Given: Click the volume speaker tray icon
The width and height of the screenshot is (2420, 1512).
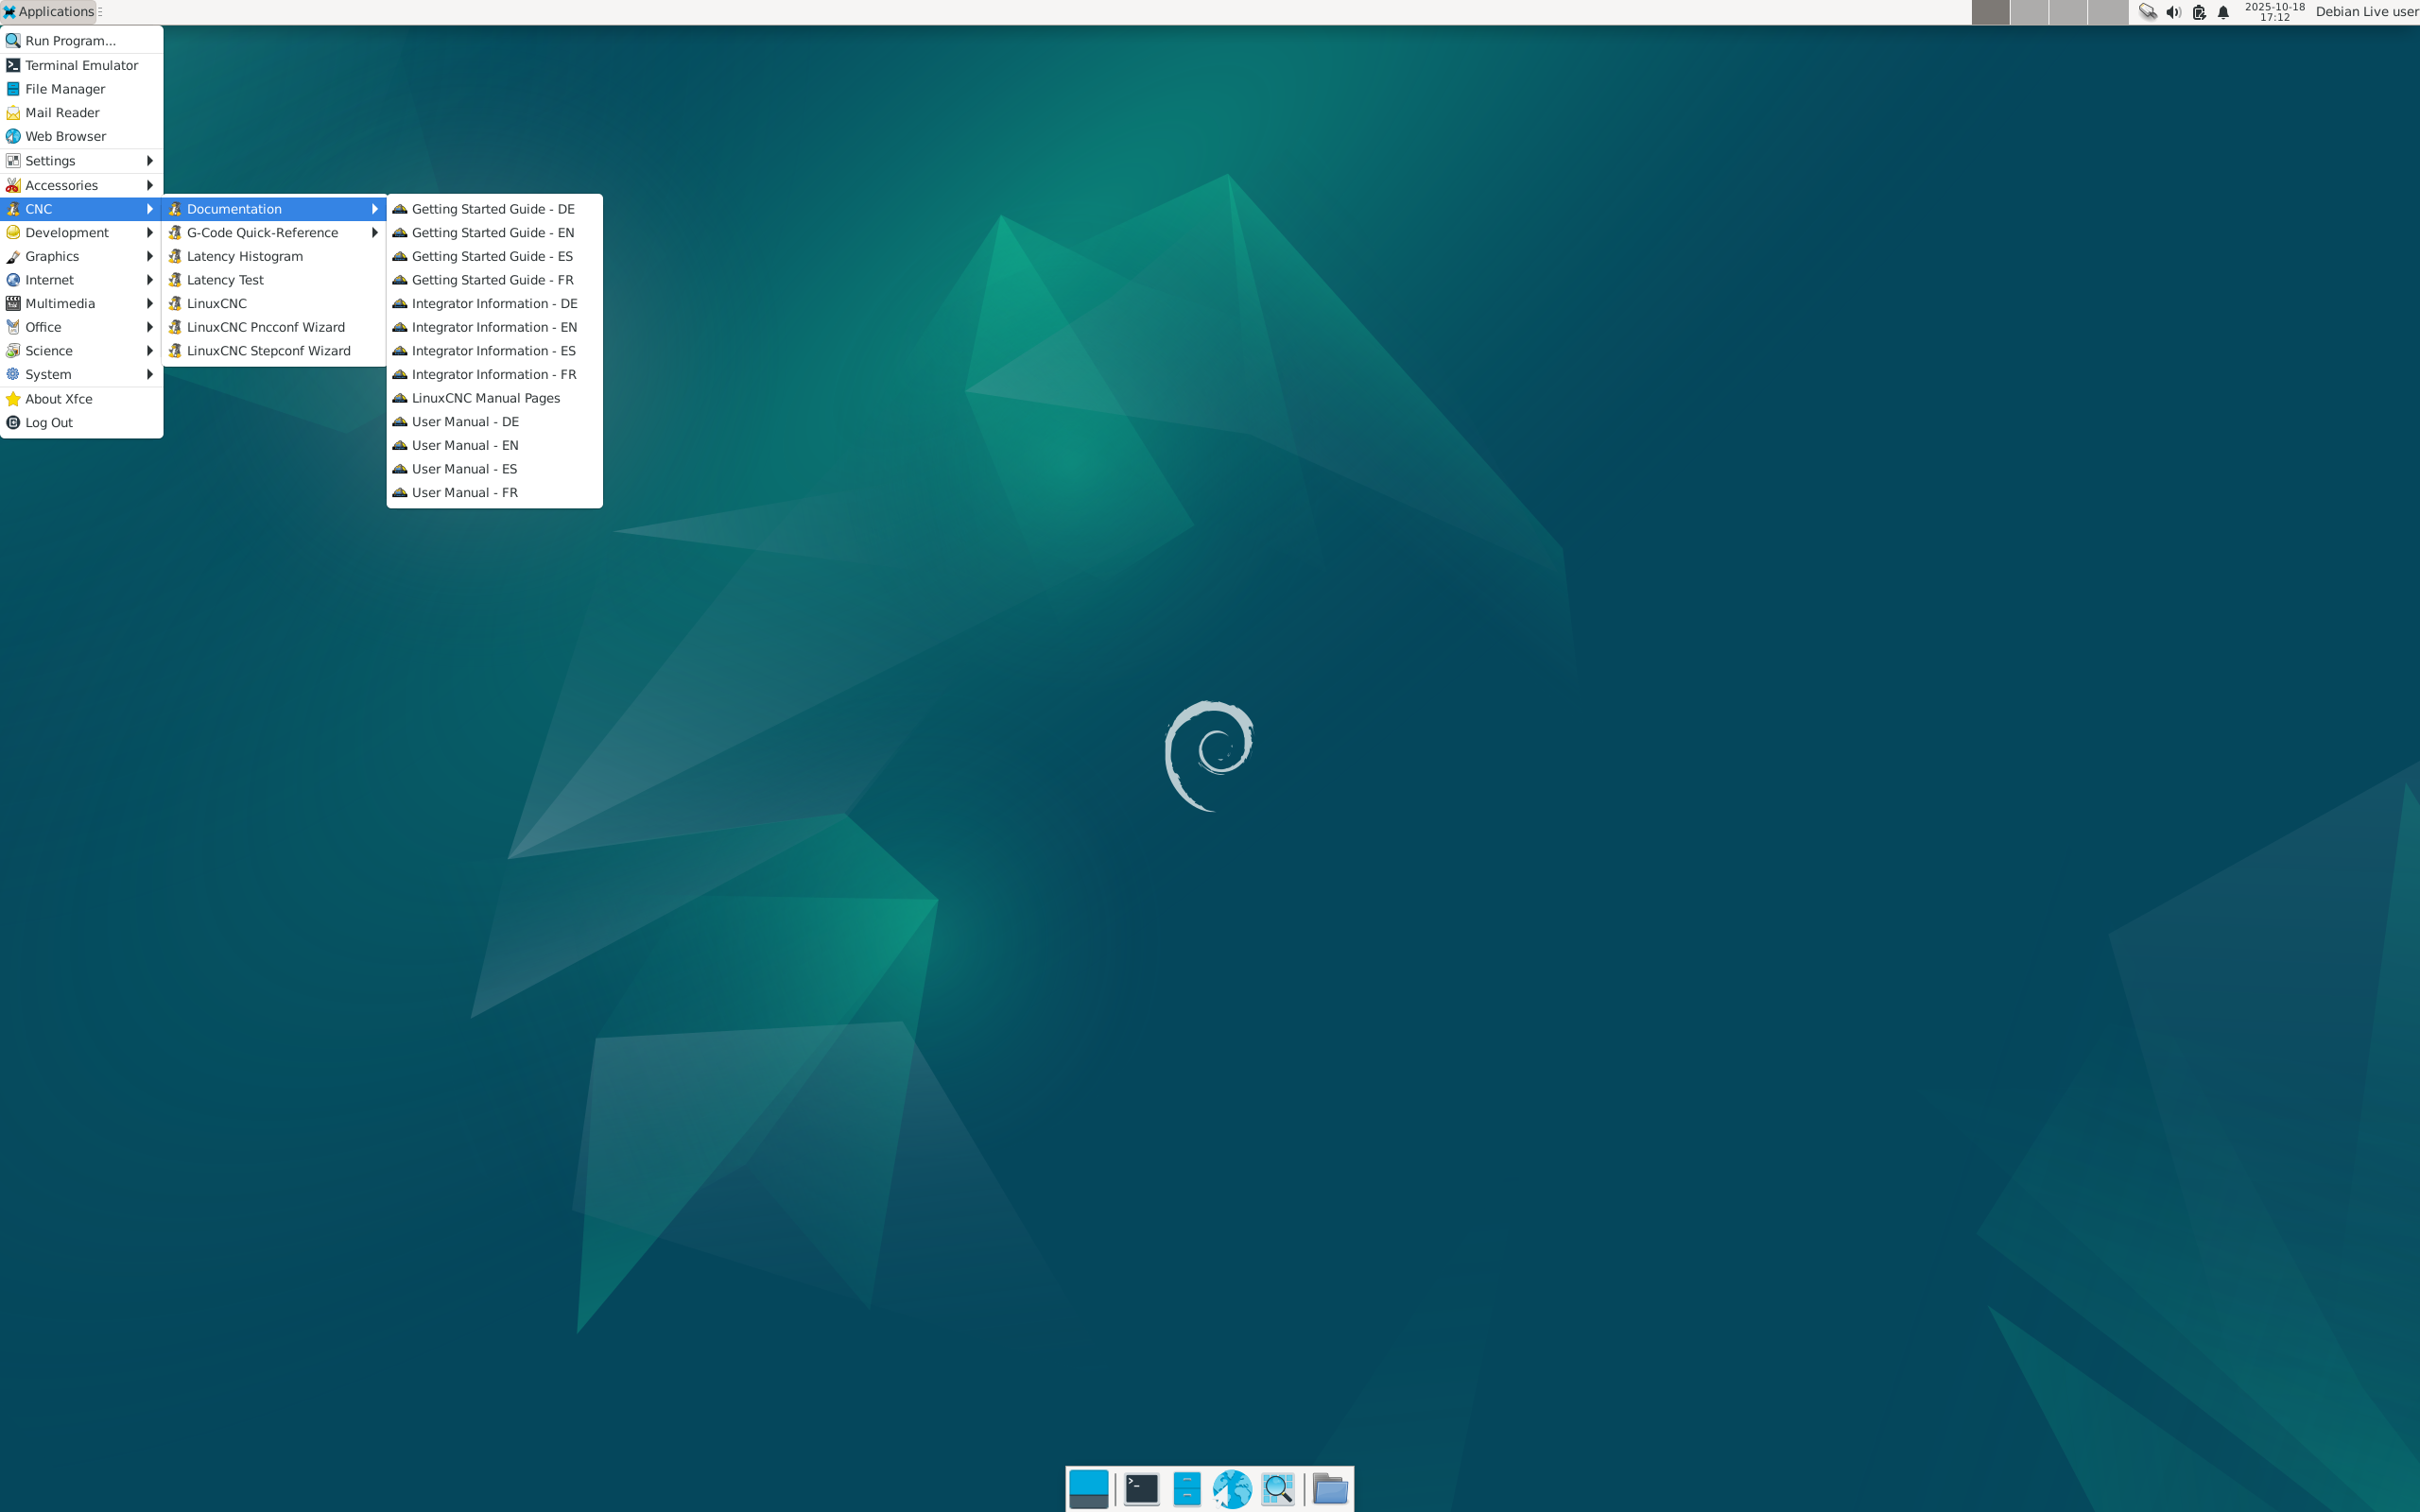Looking at the screenshot, I should pos(2173,12).
